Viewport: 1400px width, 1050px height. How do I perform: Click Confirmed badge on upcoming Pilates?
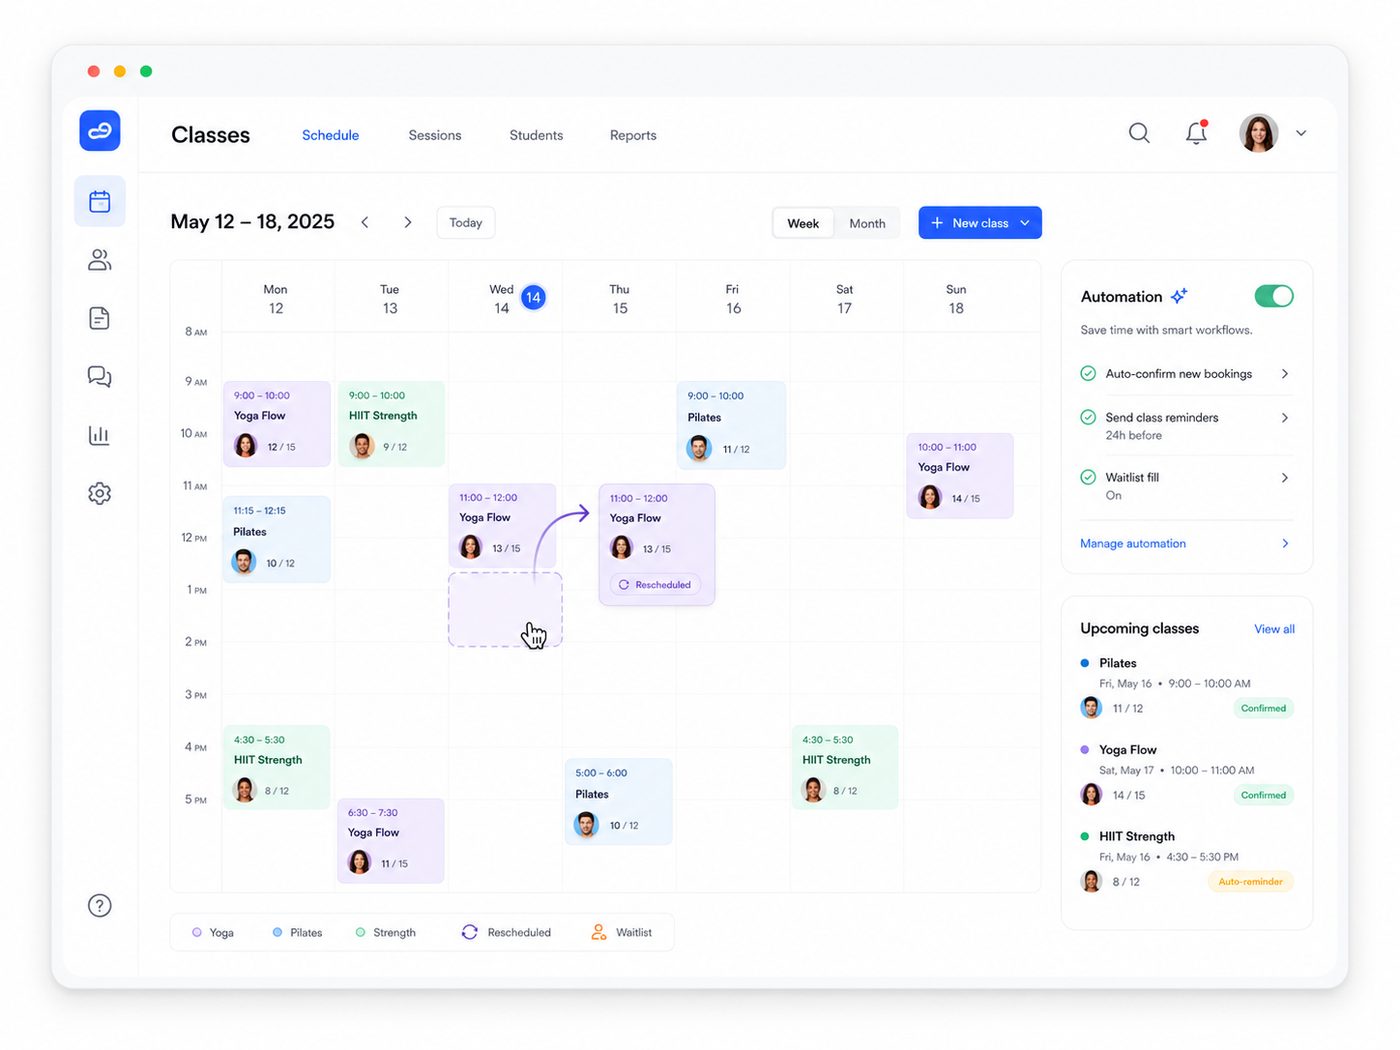1263,708
